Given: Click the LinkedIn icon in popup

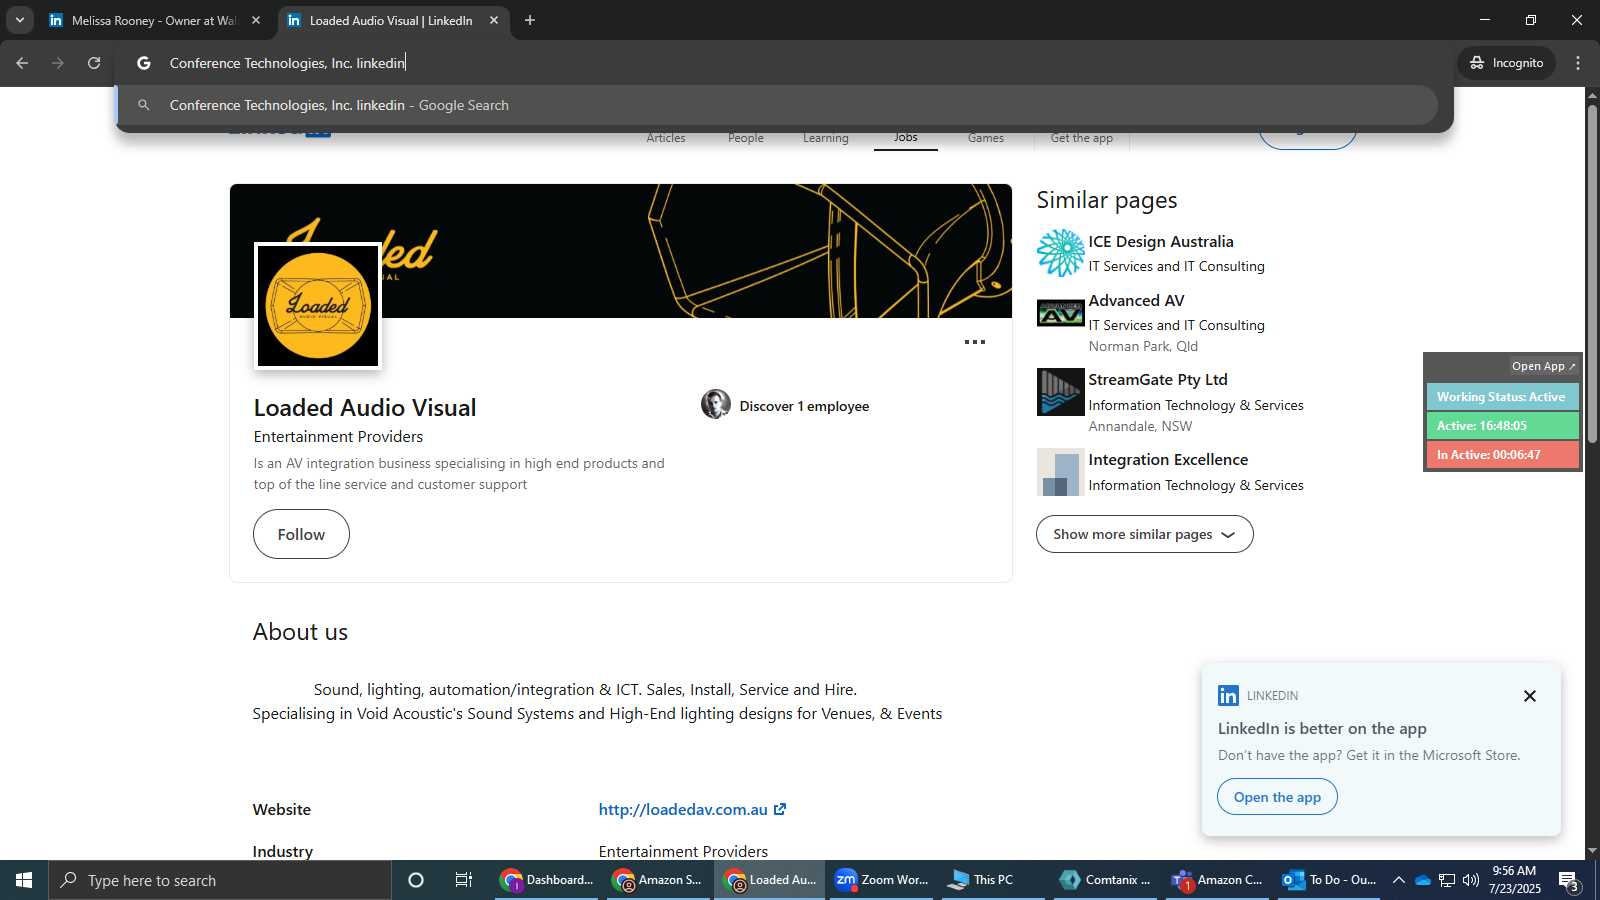Looking at the screenshot, I should click(x=1228, y=696).
